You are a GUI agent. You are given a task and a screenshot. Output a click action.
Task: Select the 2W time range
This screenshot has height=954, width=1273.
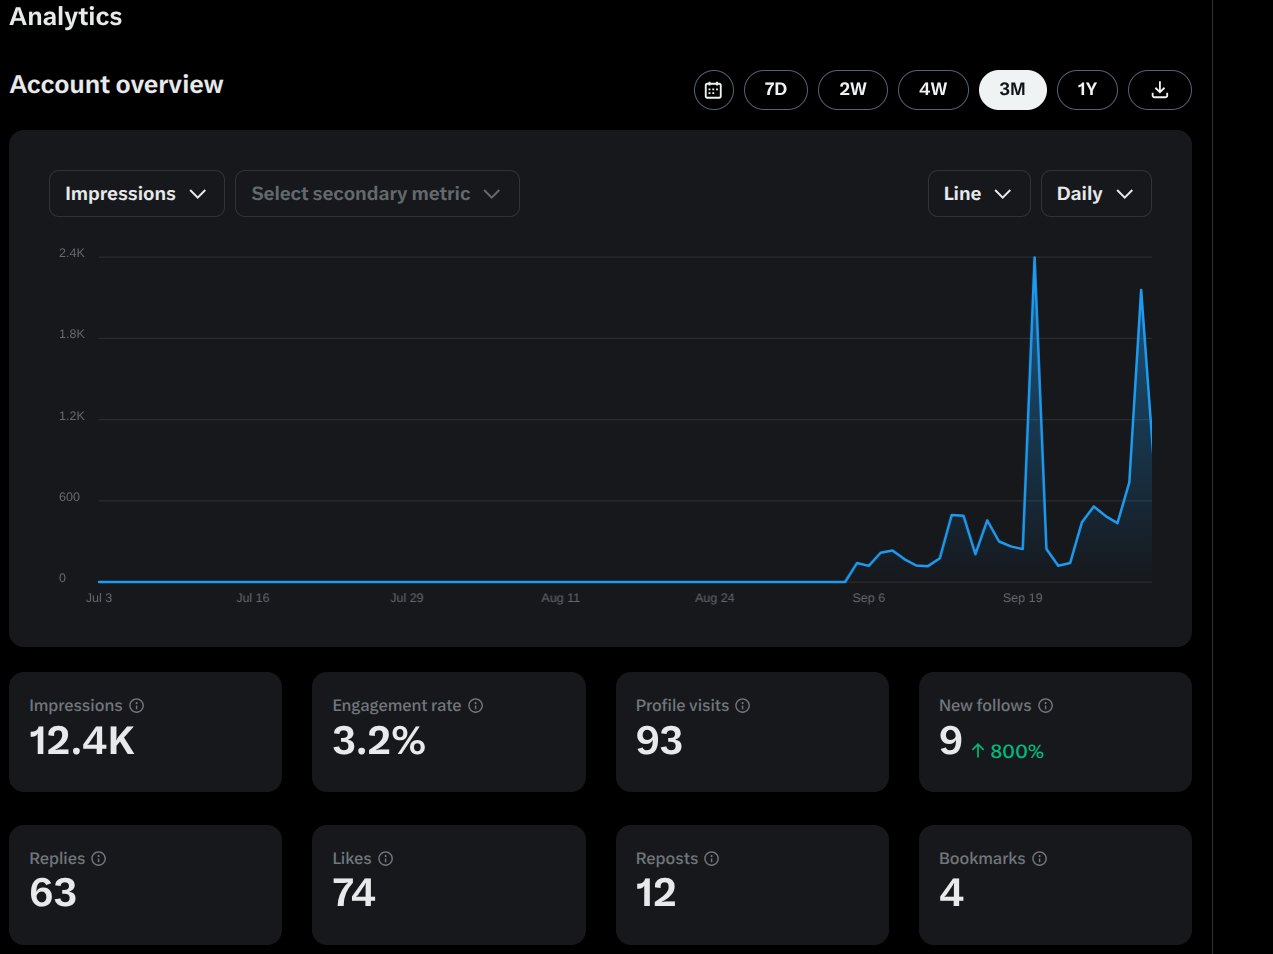tap(852, 90)
